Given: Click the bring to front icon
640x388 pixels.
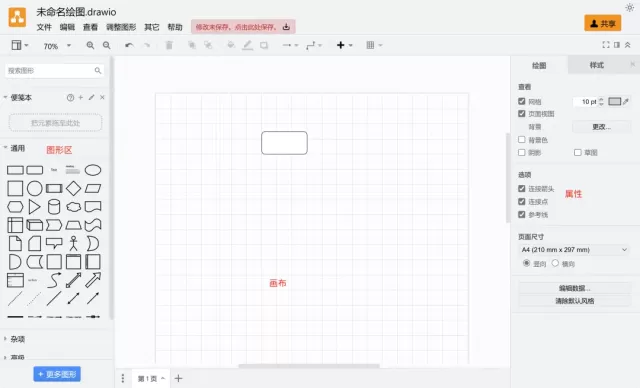Looking at the screenshot, I should point(191,45).
